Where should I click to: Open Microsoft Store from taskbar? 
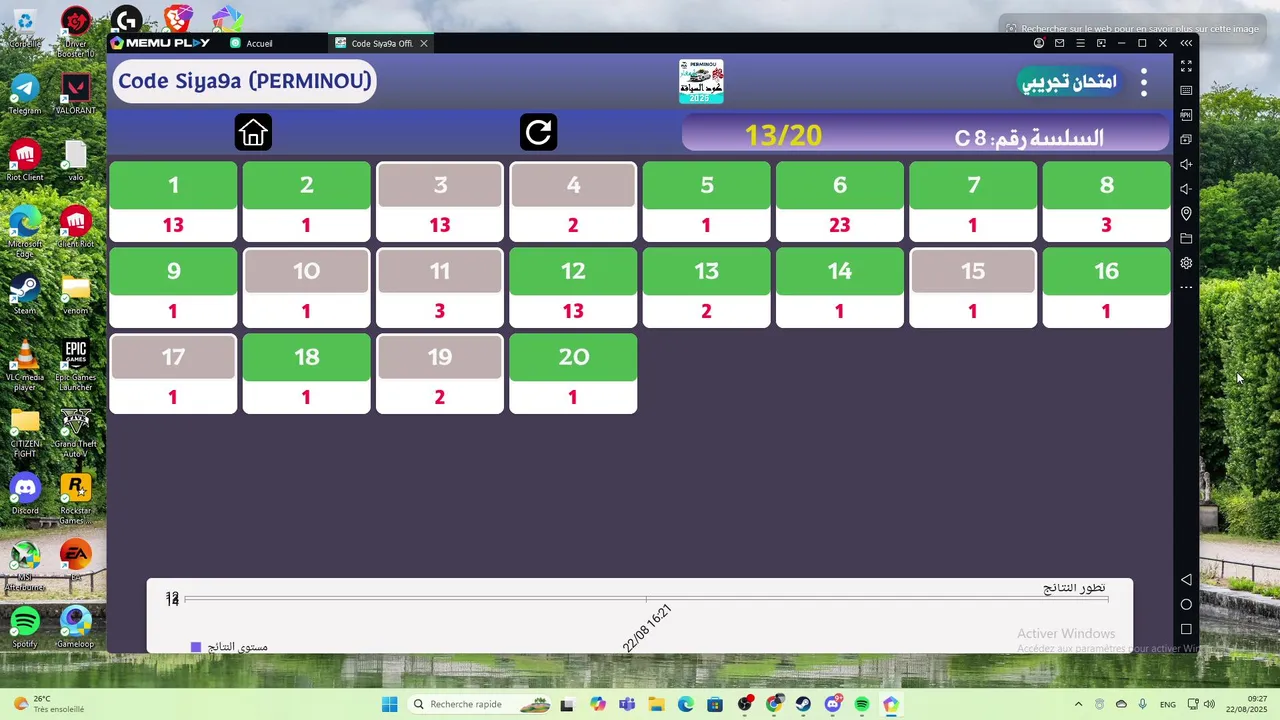pos(715,704)
